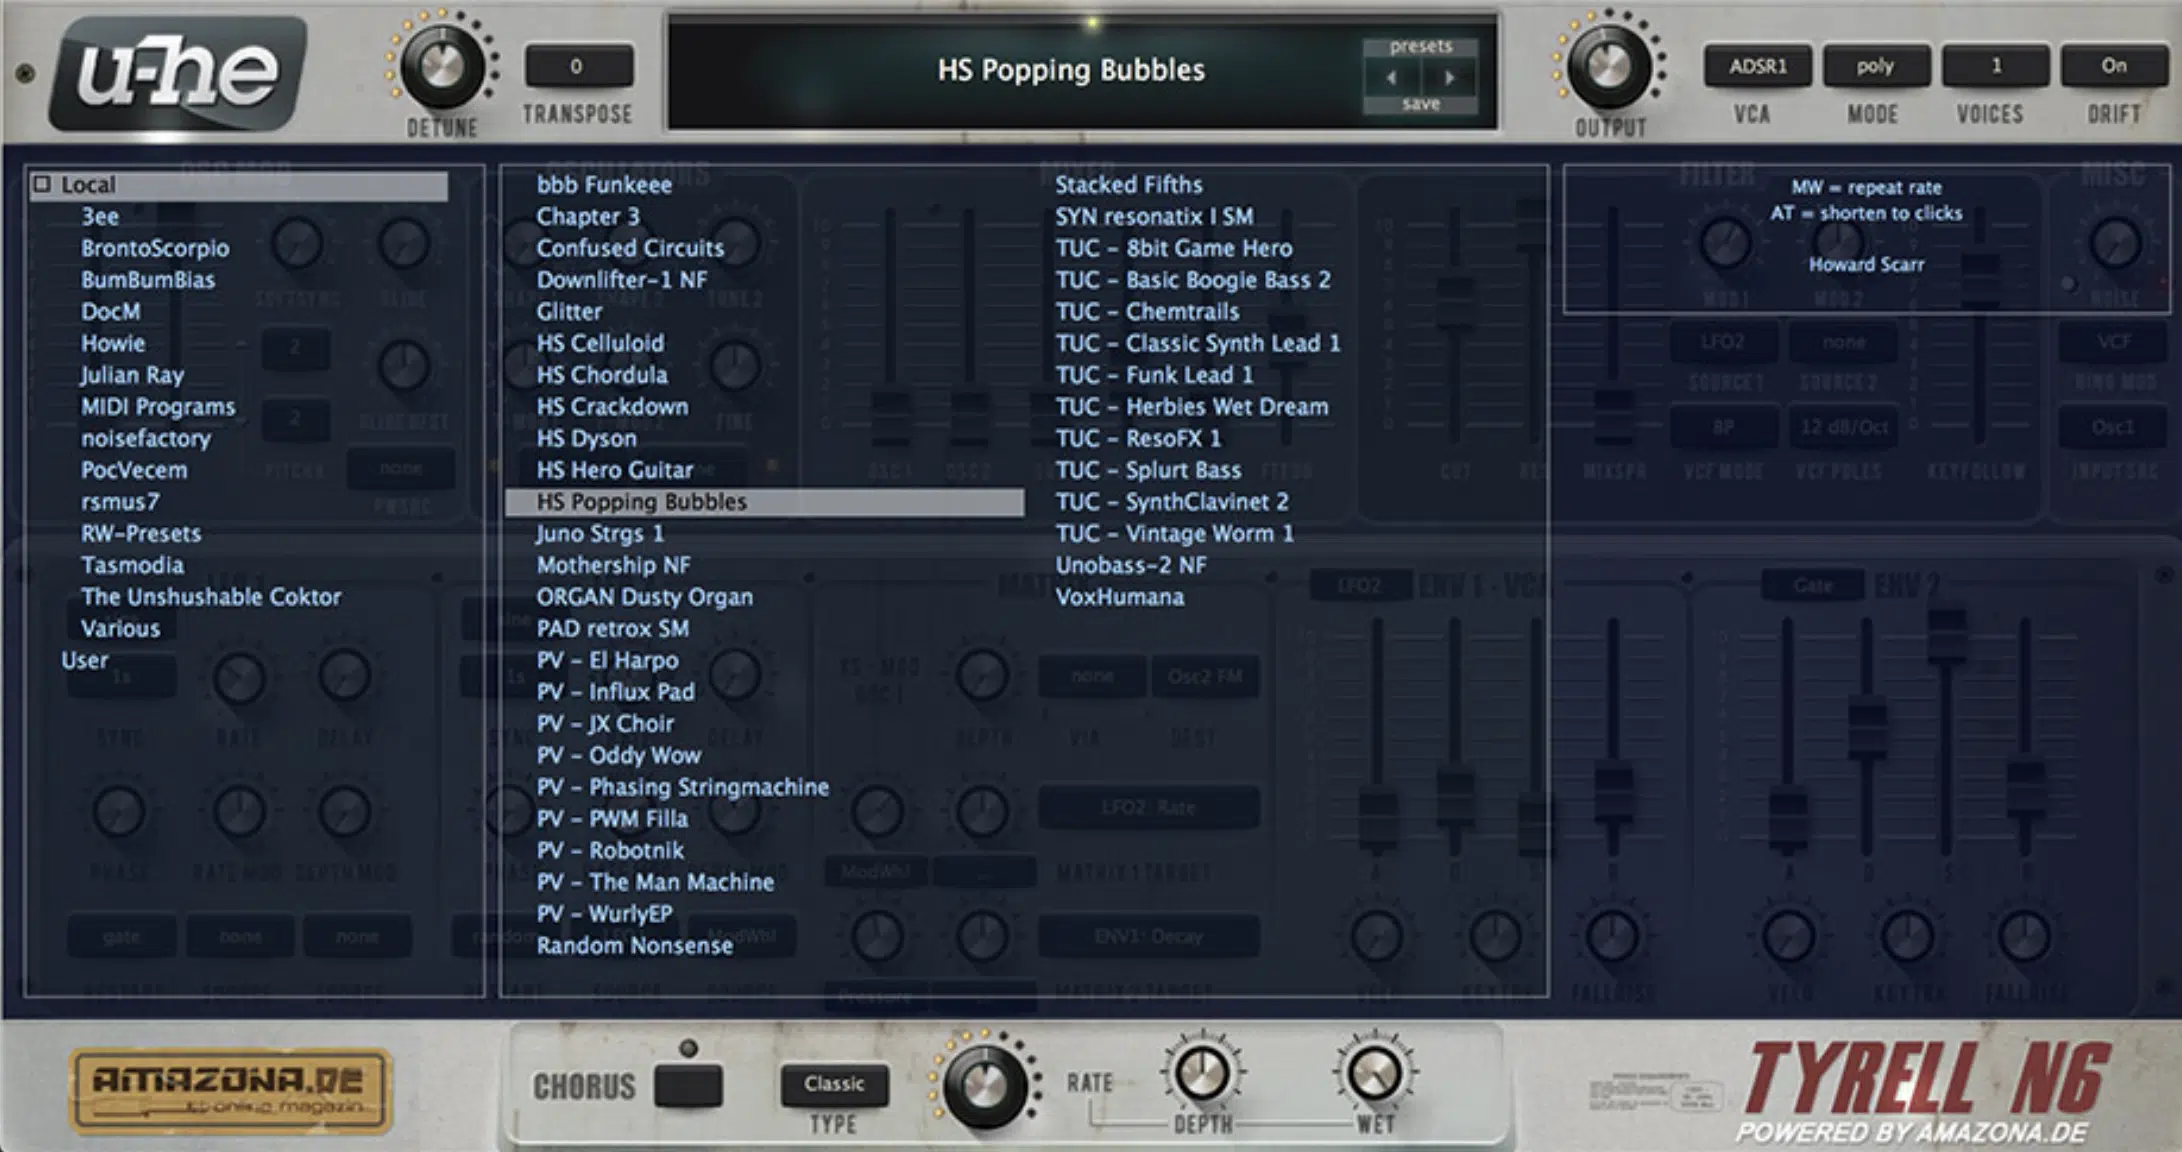Load the Juno Strgs 1 preset
This screenshot has width=2182, height=1152.
[x=600, y=534]
